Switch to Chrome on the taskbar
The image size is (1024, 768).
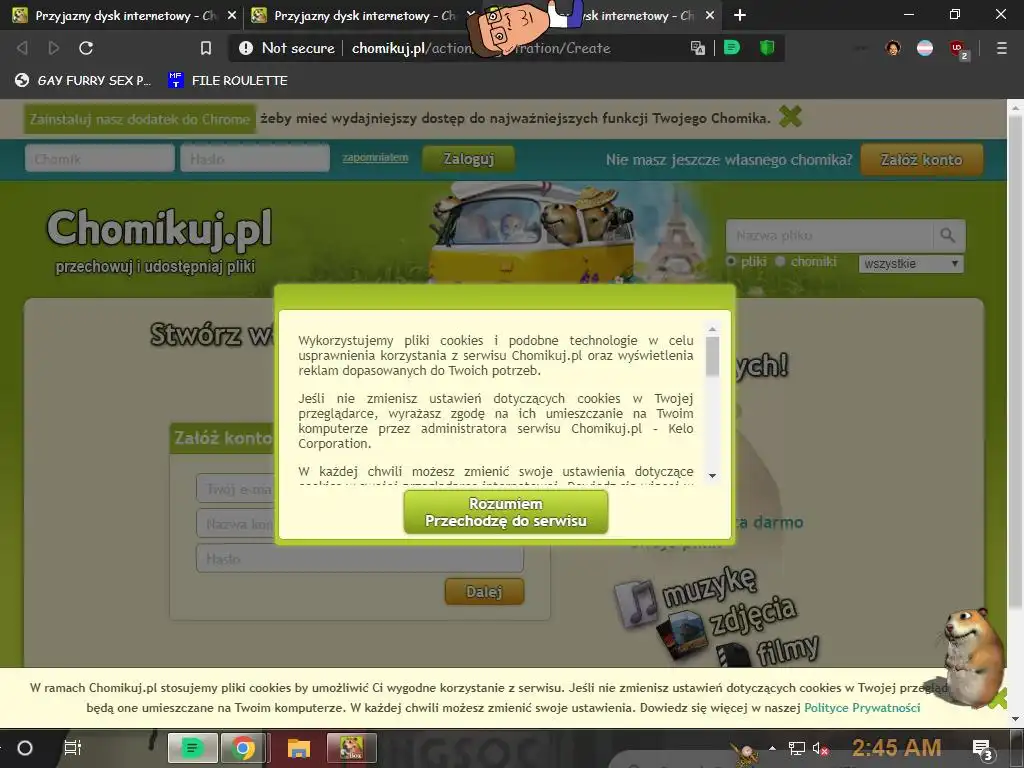click(242, 748)
